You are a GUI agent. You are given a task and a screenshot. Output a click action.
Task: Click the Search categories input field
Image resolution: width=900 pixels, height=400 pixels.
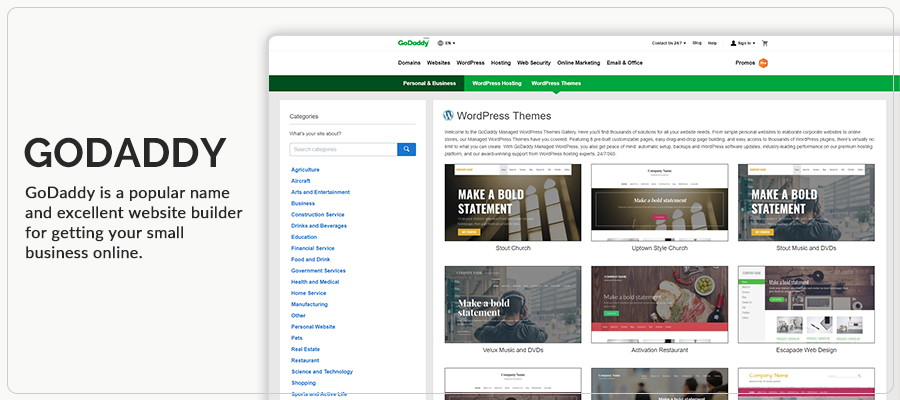click(x=343, y=149)
